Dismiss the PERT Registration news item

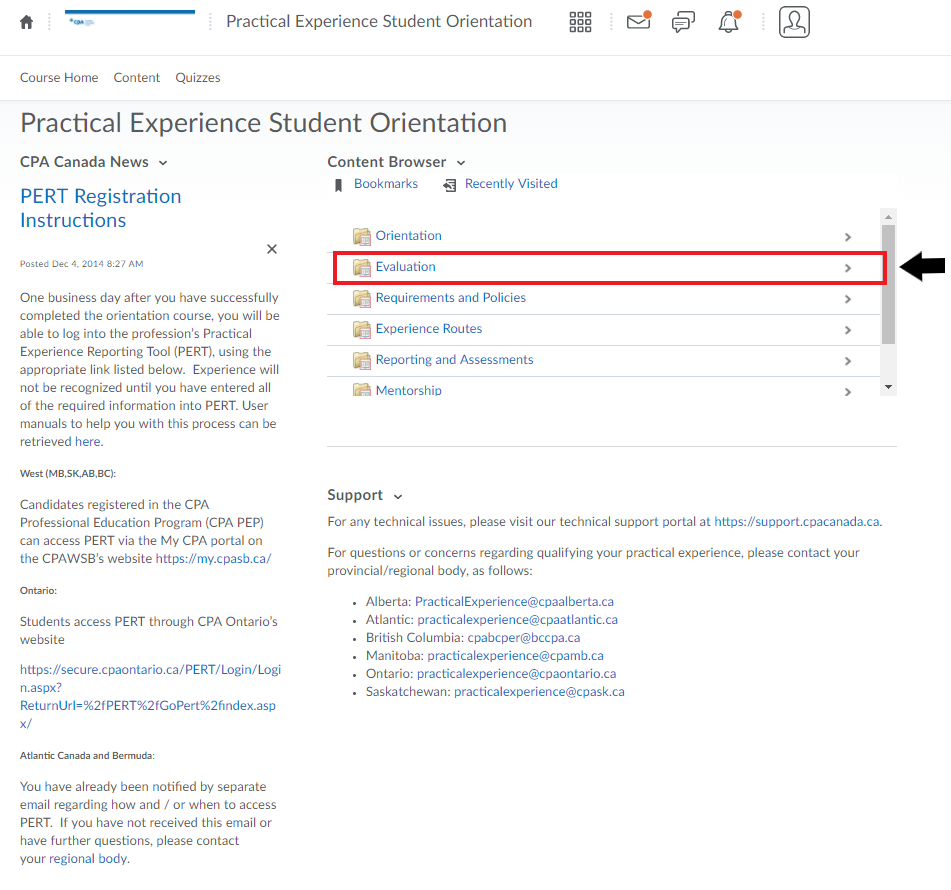click(272, 249)
